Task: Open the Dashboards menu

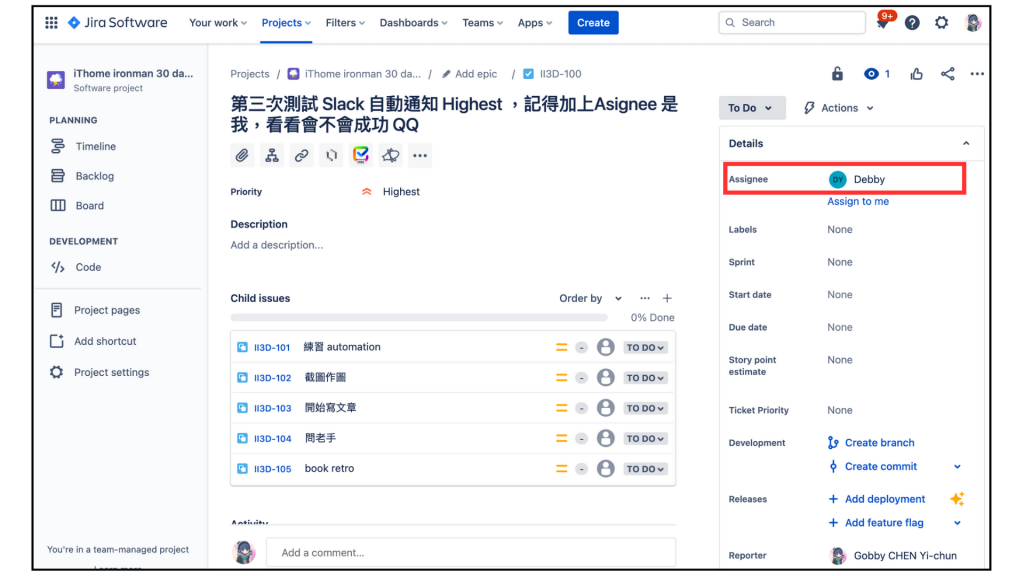Action: point(413,23)
